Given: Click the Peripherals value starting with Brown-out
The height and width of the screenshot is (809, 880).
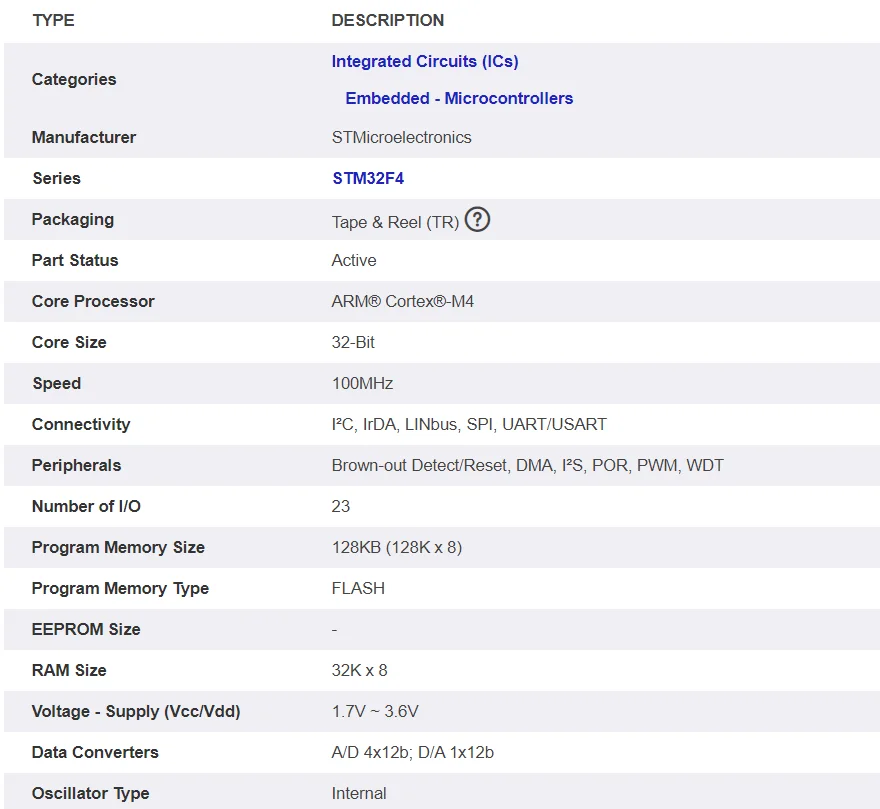Looking at the screenshot, I should (x=527, y=466).
